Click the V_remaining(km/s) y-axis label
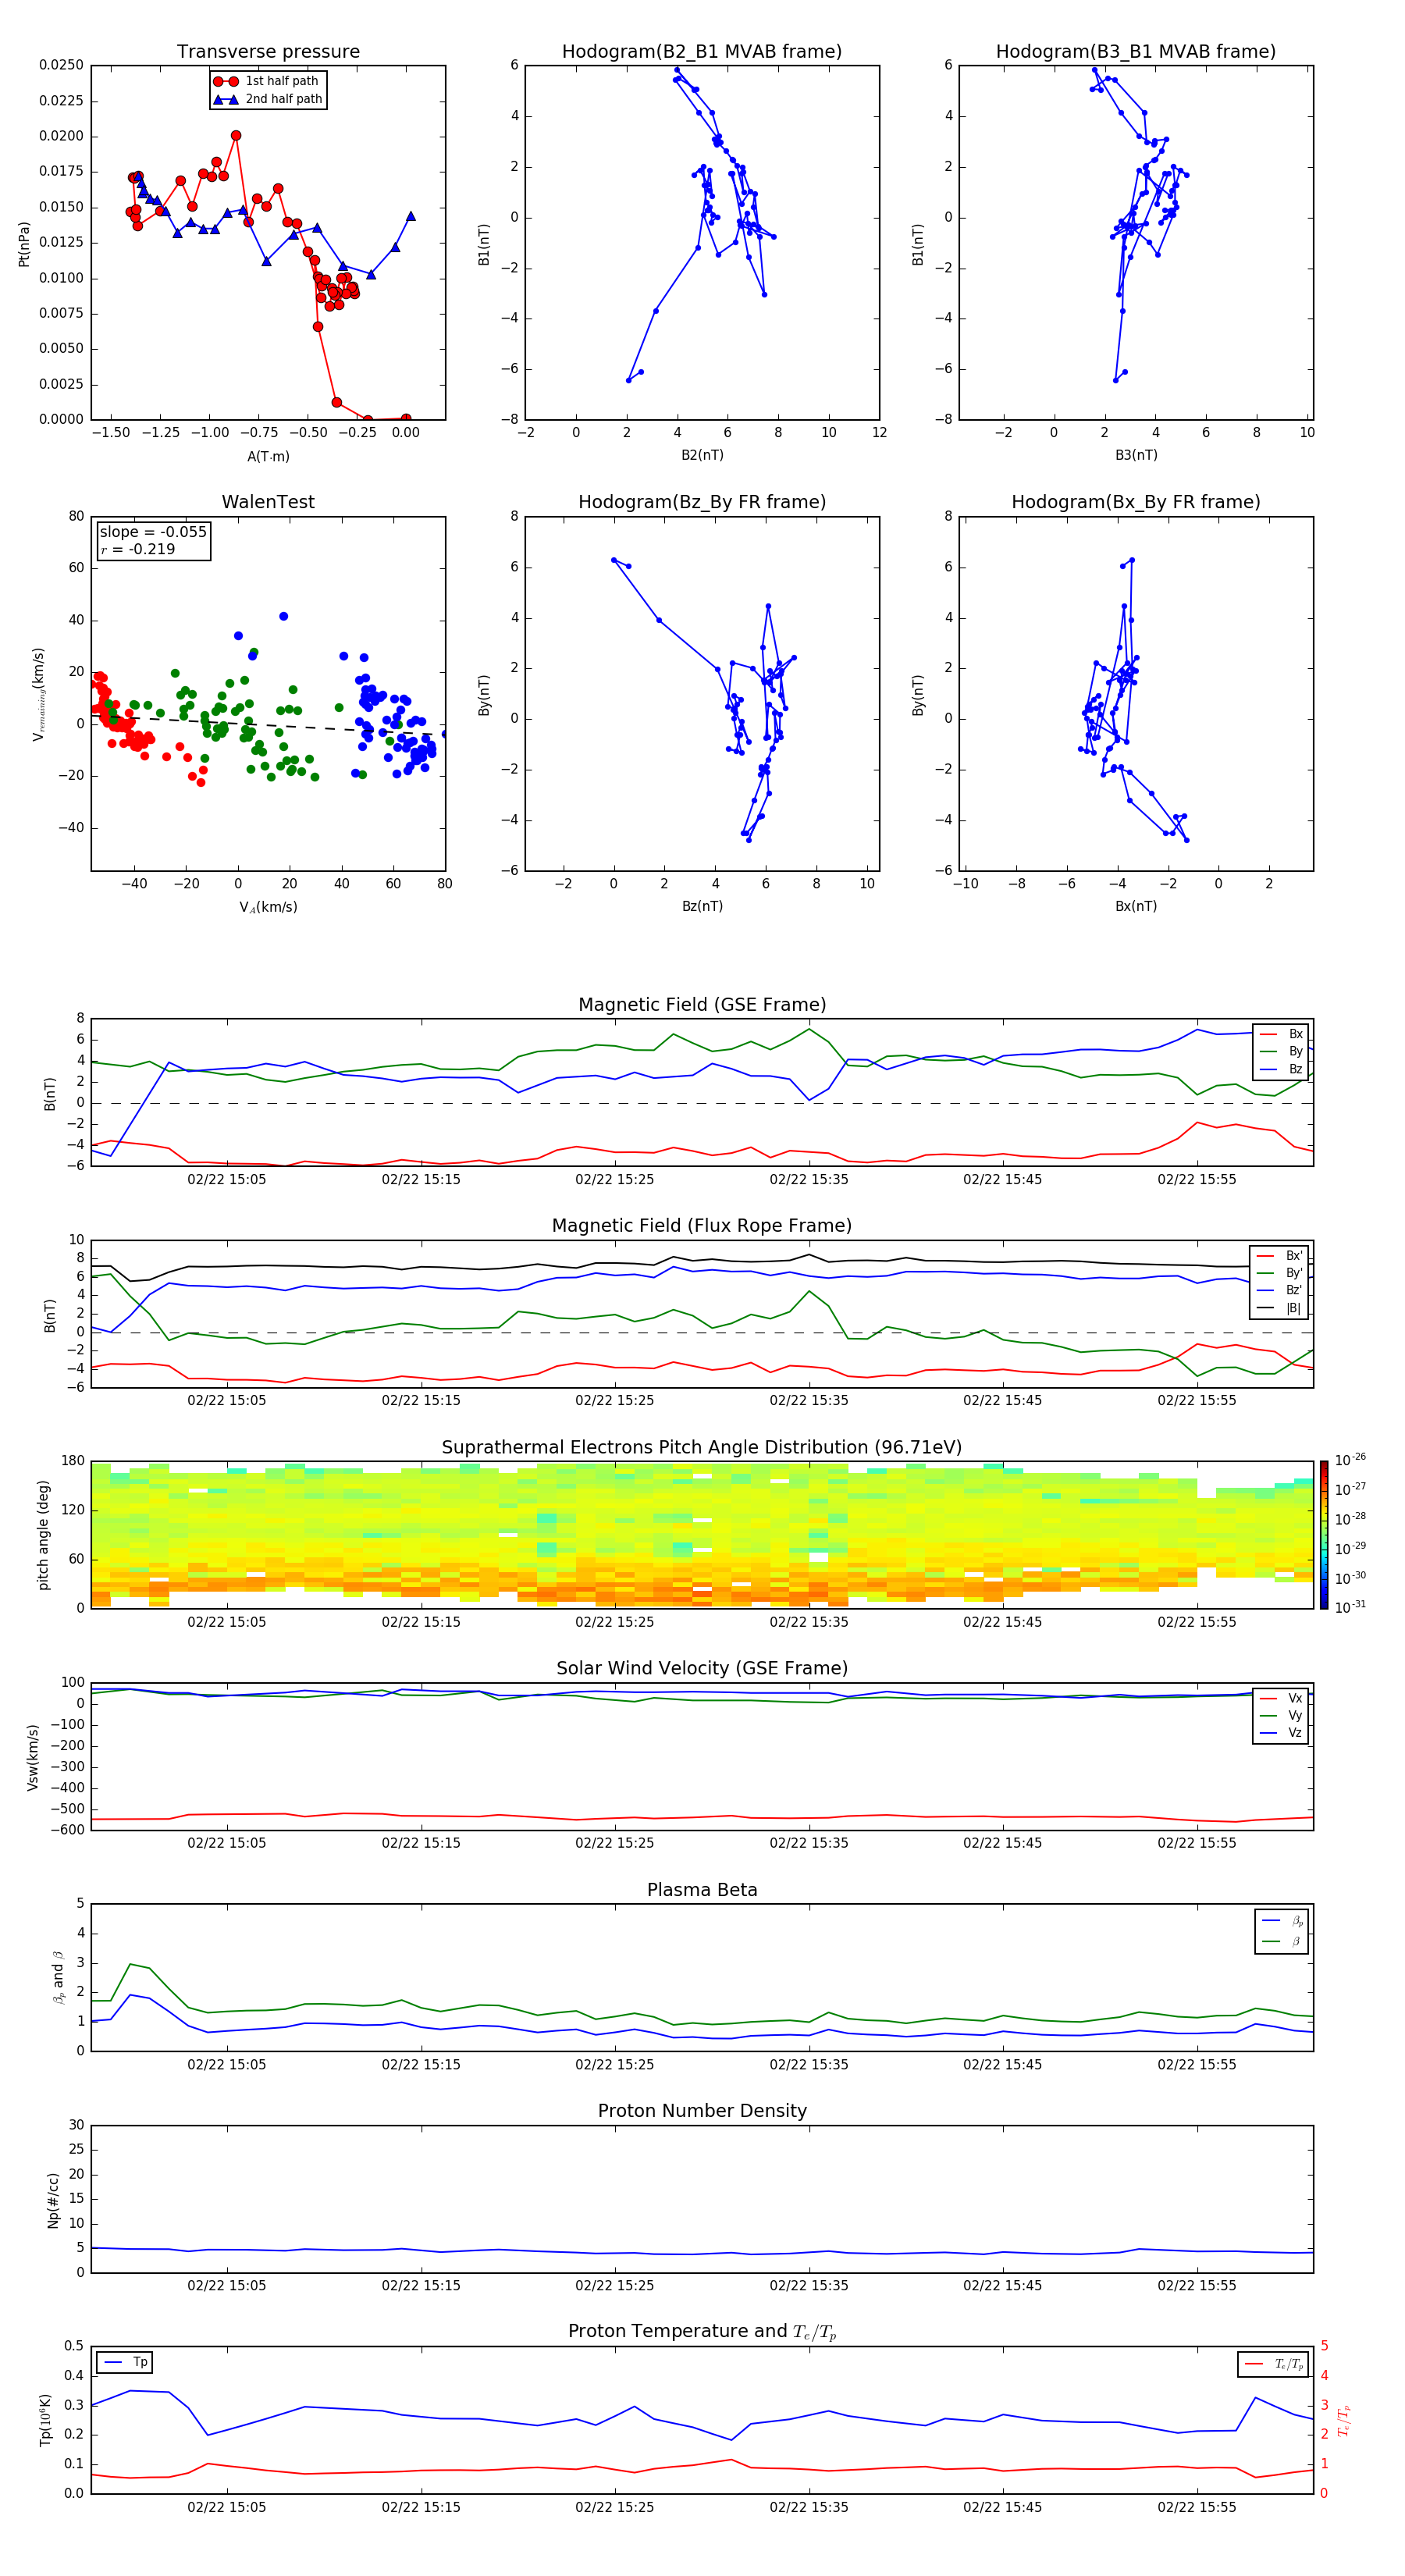1405x2576 pixels. pos(39,694)
